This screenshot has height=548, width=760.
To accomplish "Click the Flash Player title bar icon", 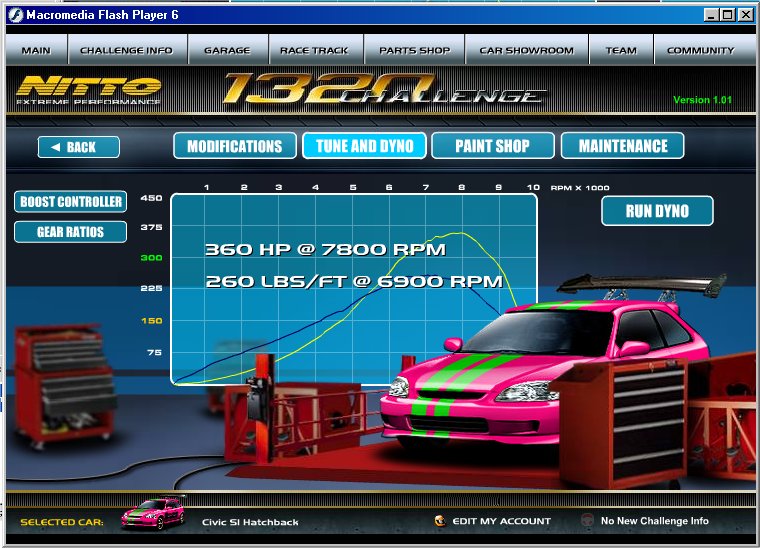I will [x=14, y=14].
